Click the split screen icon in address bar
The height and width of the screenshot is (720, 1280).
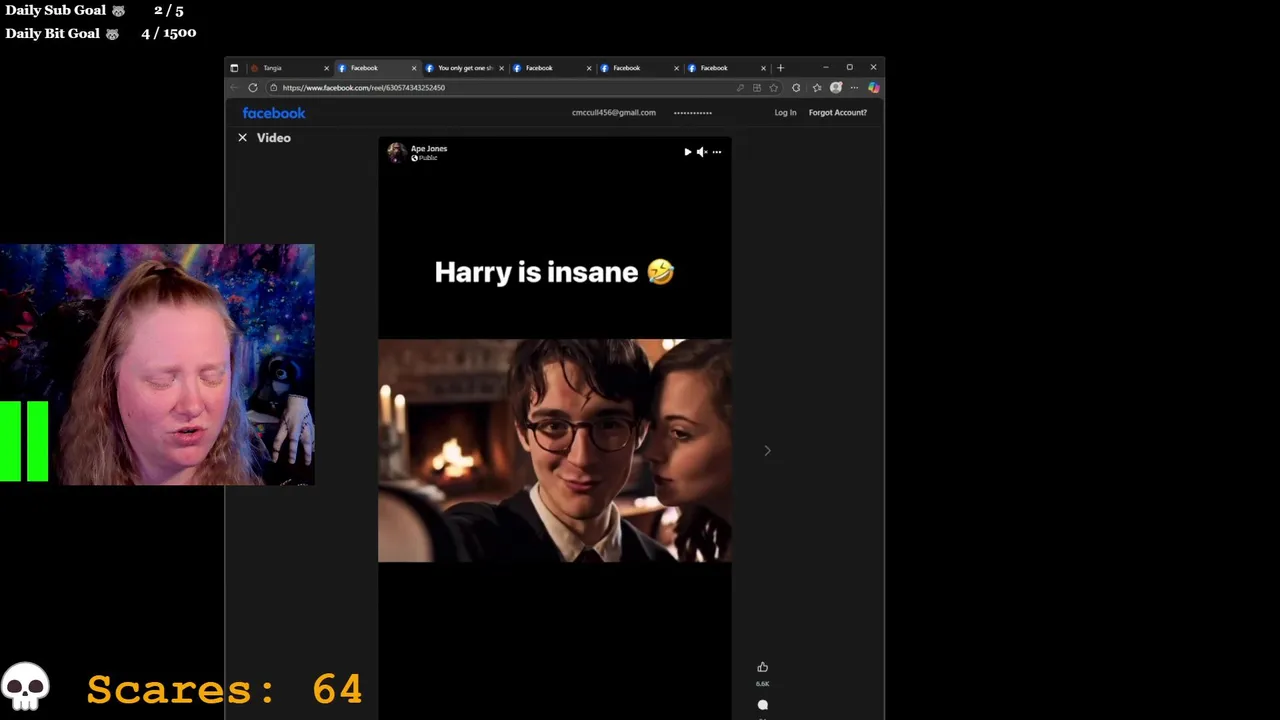point(757,88)
